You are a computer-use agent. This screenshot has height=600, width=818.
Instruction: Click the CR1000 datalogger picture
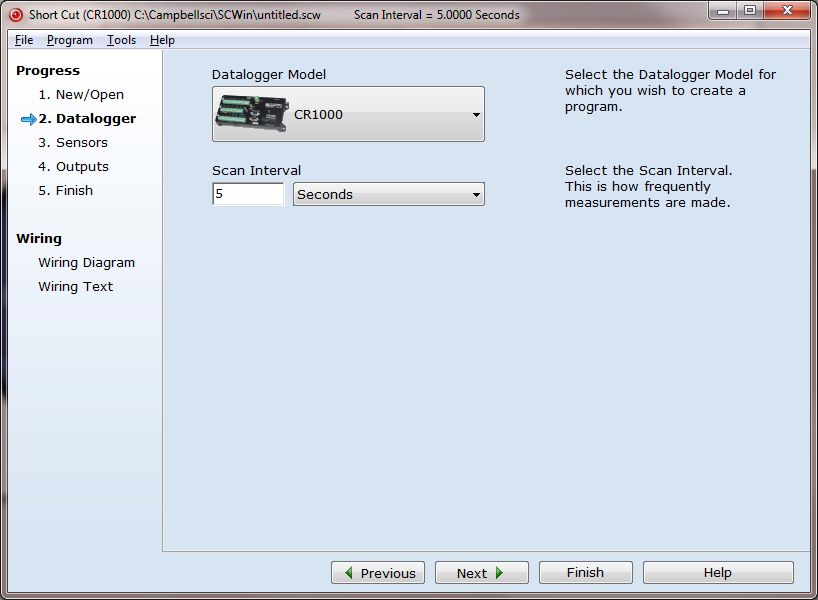point(251,113)
